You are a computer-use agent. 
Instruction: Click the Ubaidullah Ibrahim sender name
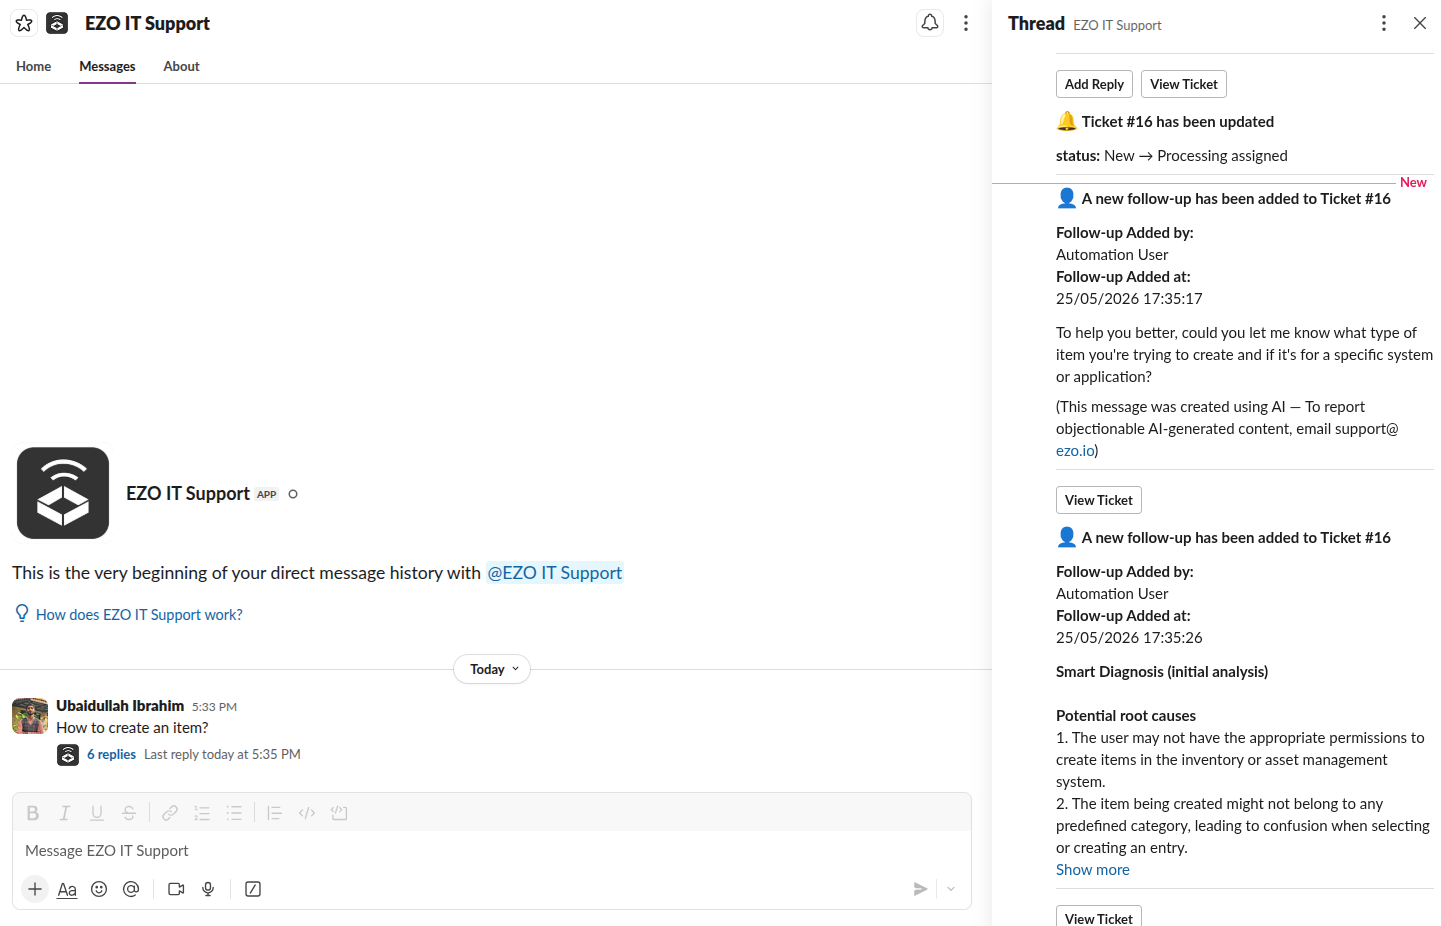click(120, 706)
